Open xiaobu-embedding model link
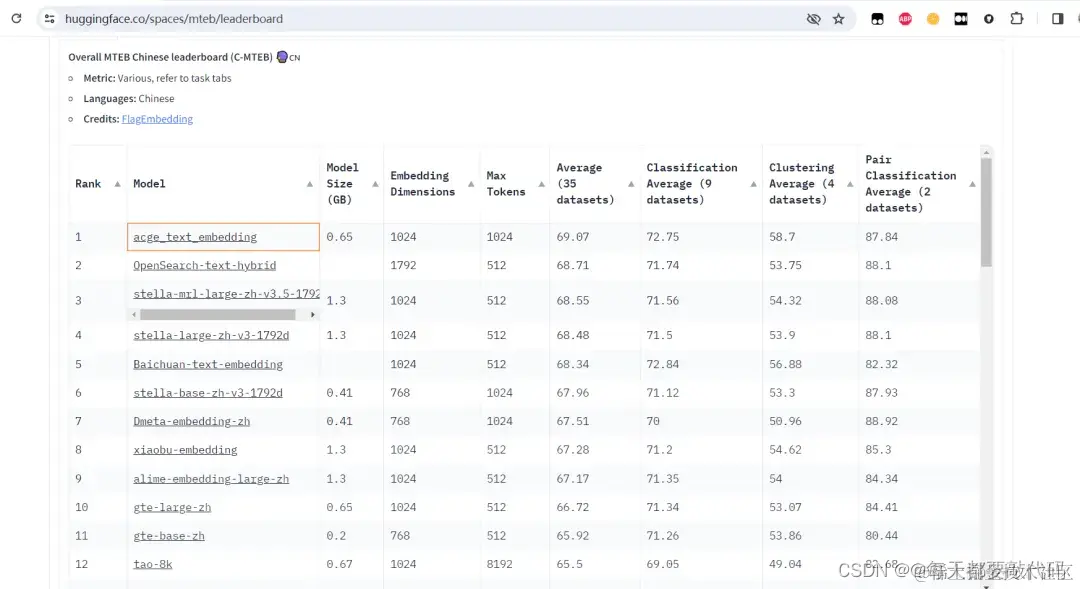 pyautogui.click(x=185, y=450)
